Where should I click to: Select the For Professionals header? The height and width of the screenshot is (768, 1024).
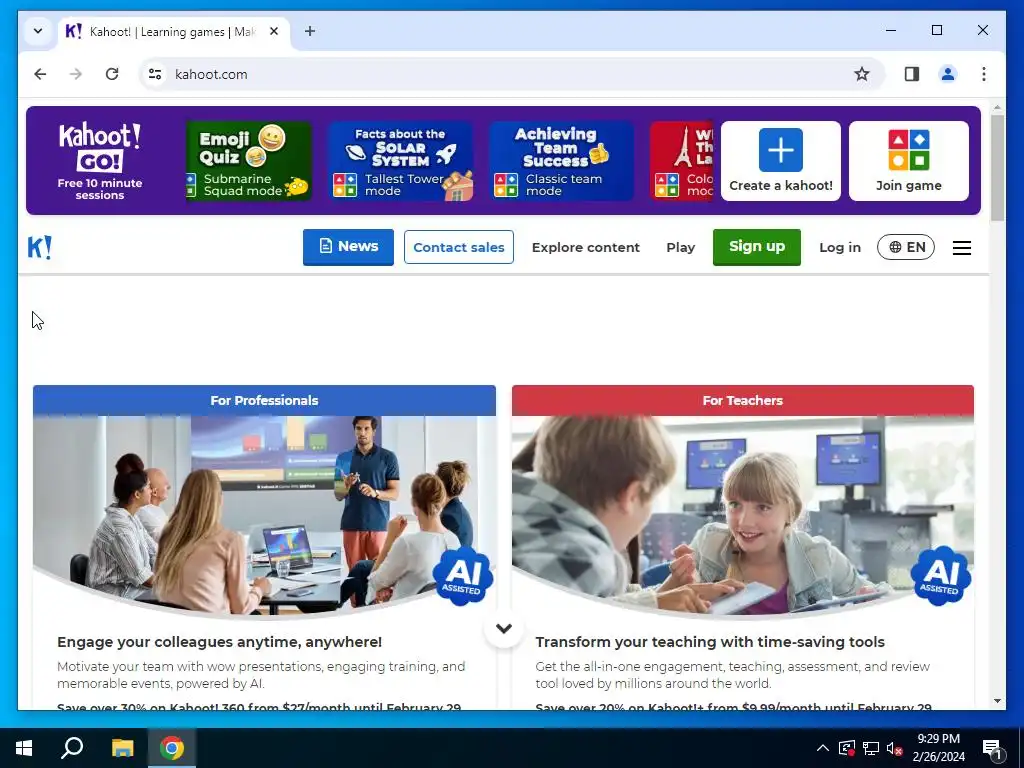(x=264, y=400)
